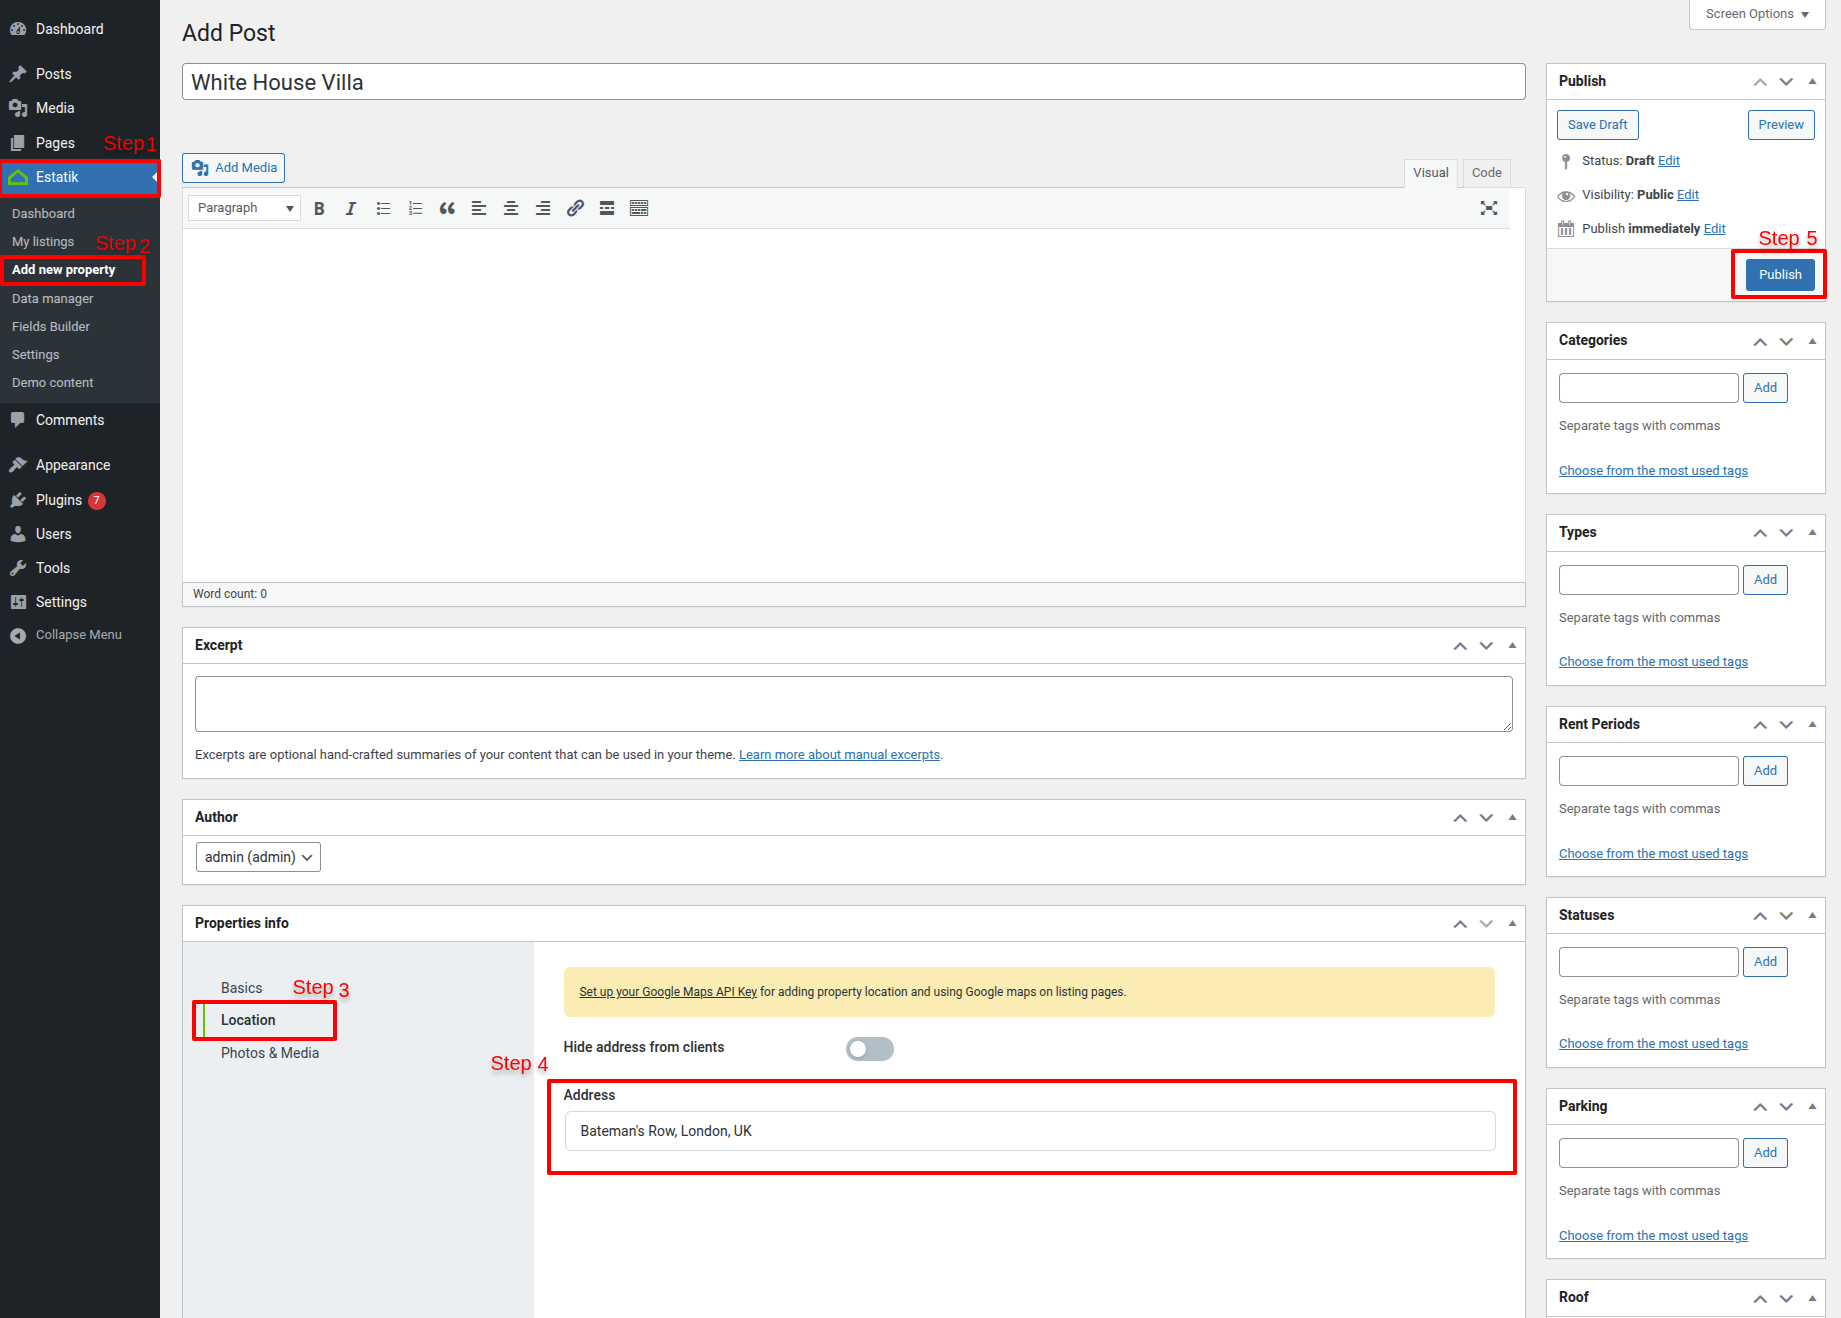Open the Photos & Media tab
This screenshot has width=1841, height=1318.
pyautogui.click(x=270, y=1053)
